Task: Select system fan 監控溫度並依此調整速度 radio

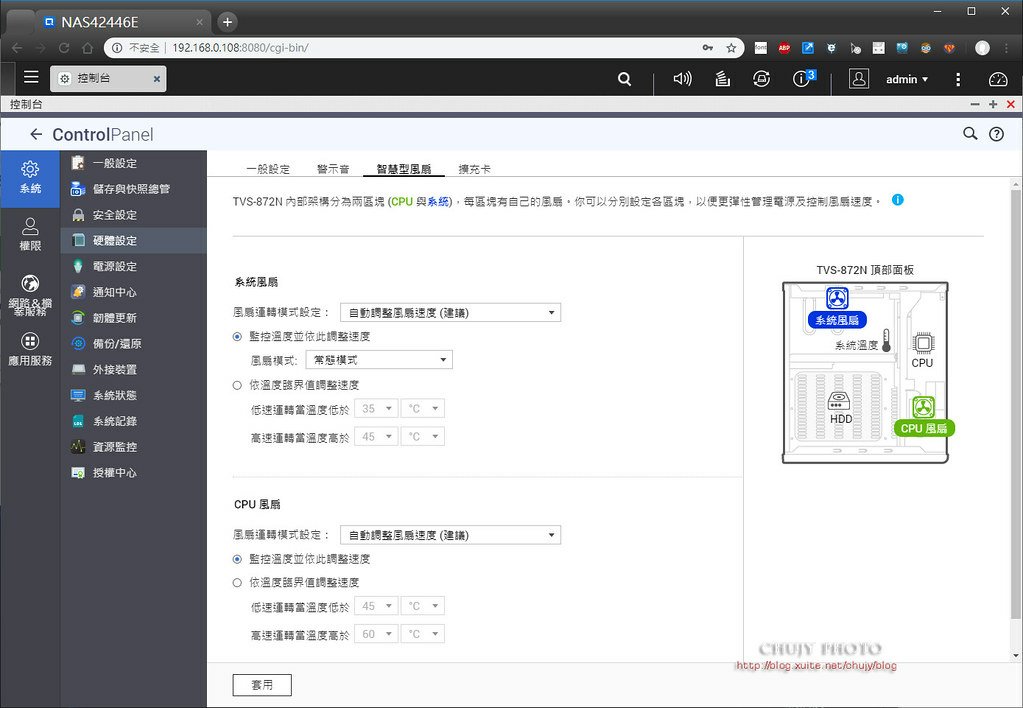Action: (x=237, y=337)
